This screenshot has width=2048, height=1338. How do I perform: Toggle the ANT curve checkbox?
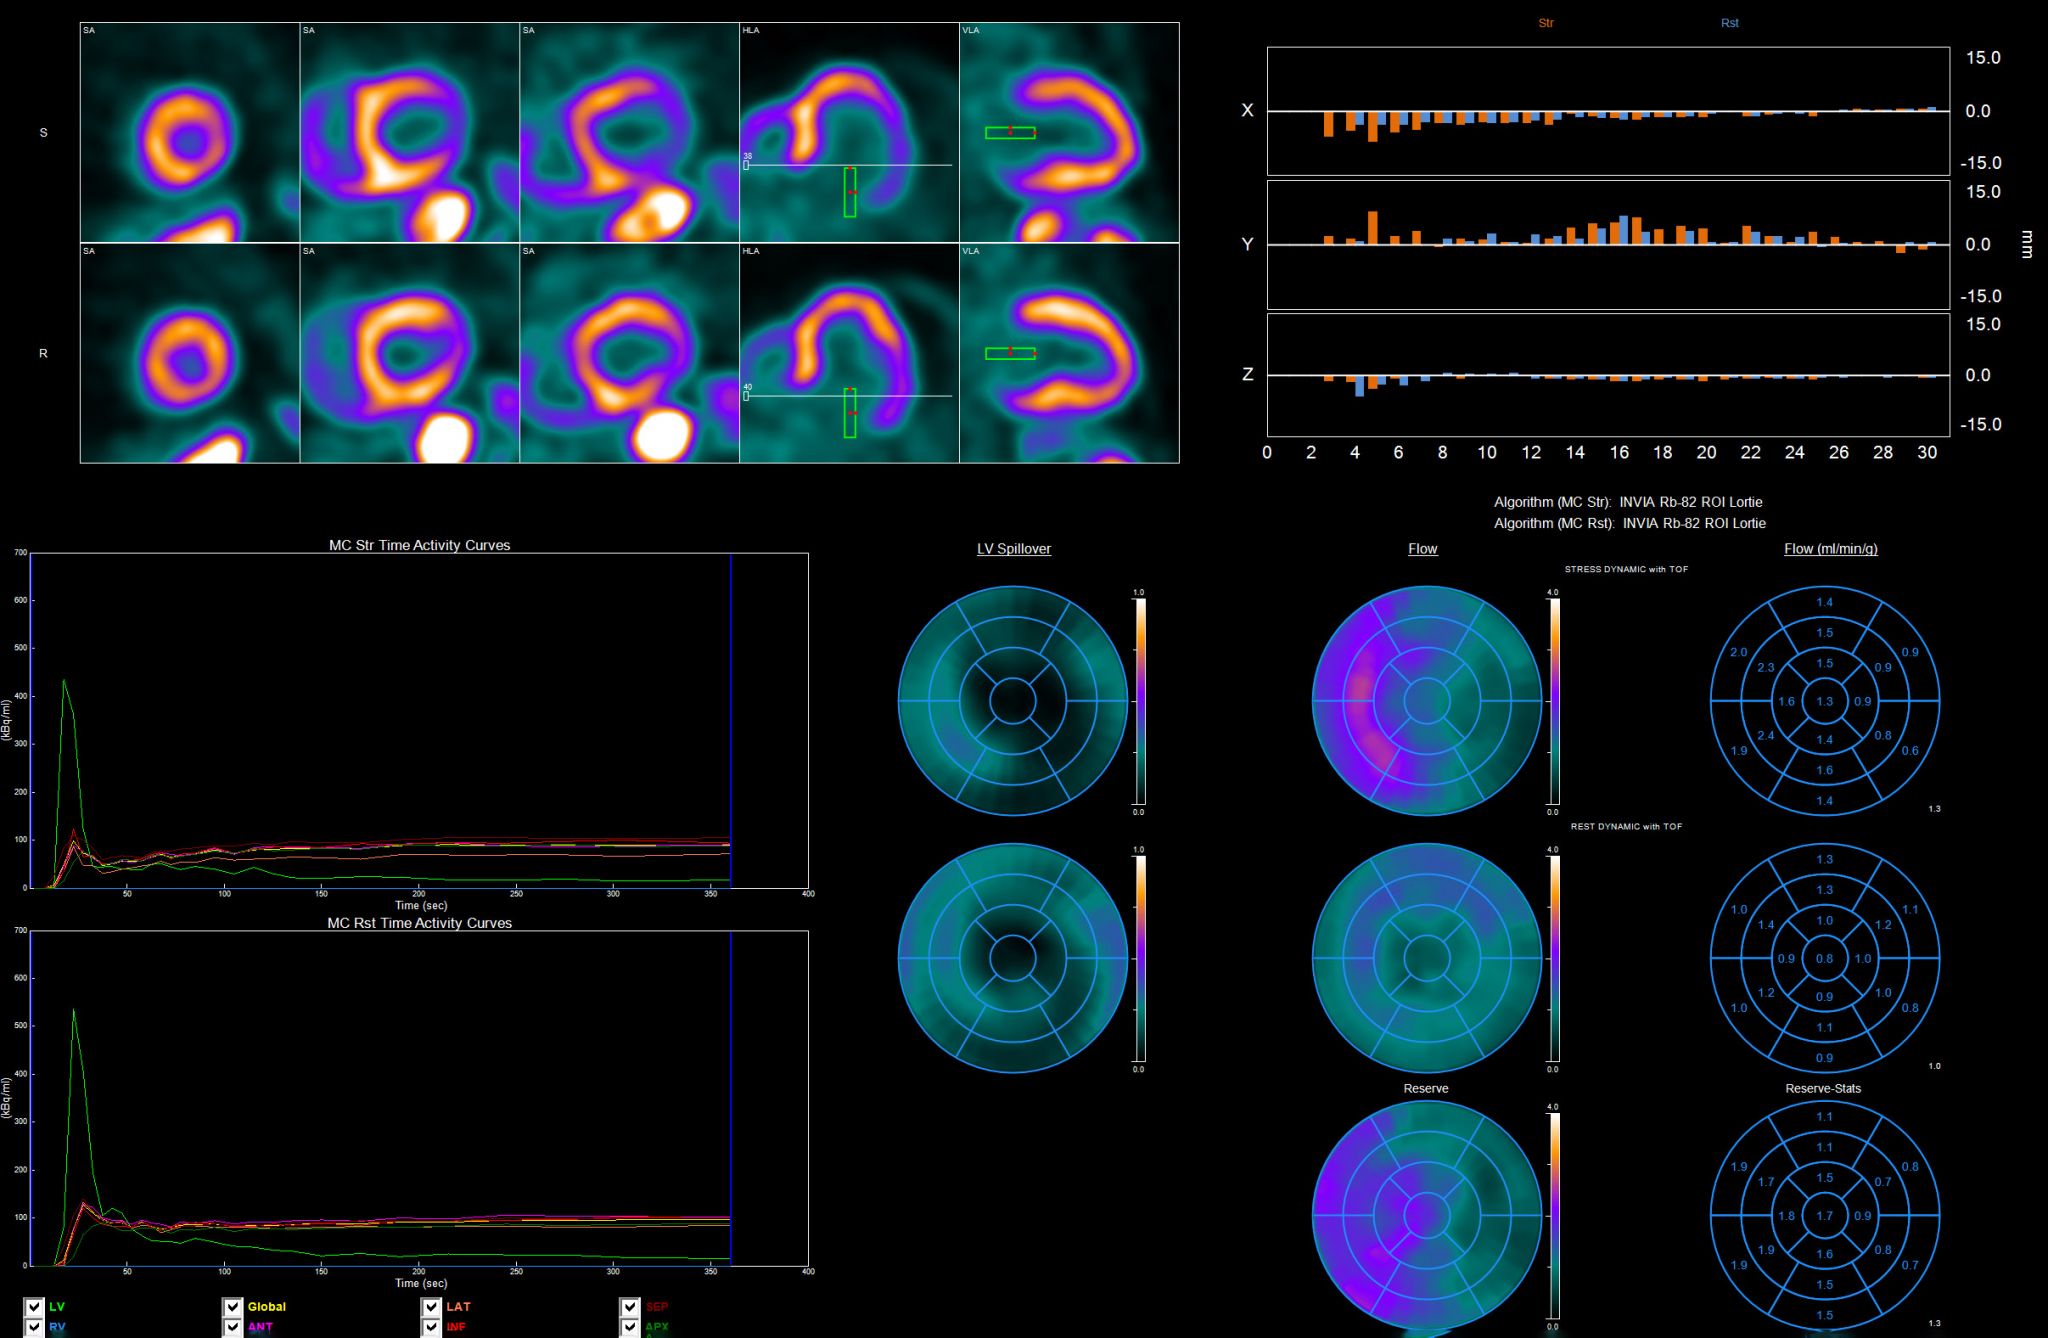(x=233, y=1327)
